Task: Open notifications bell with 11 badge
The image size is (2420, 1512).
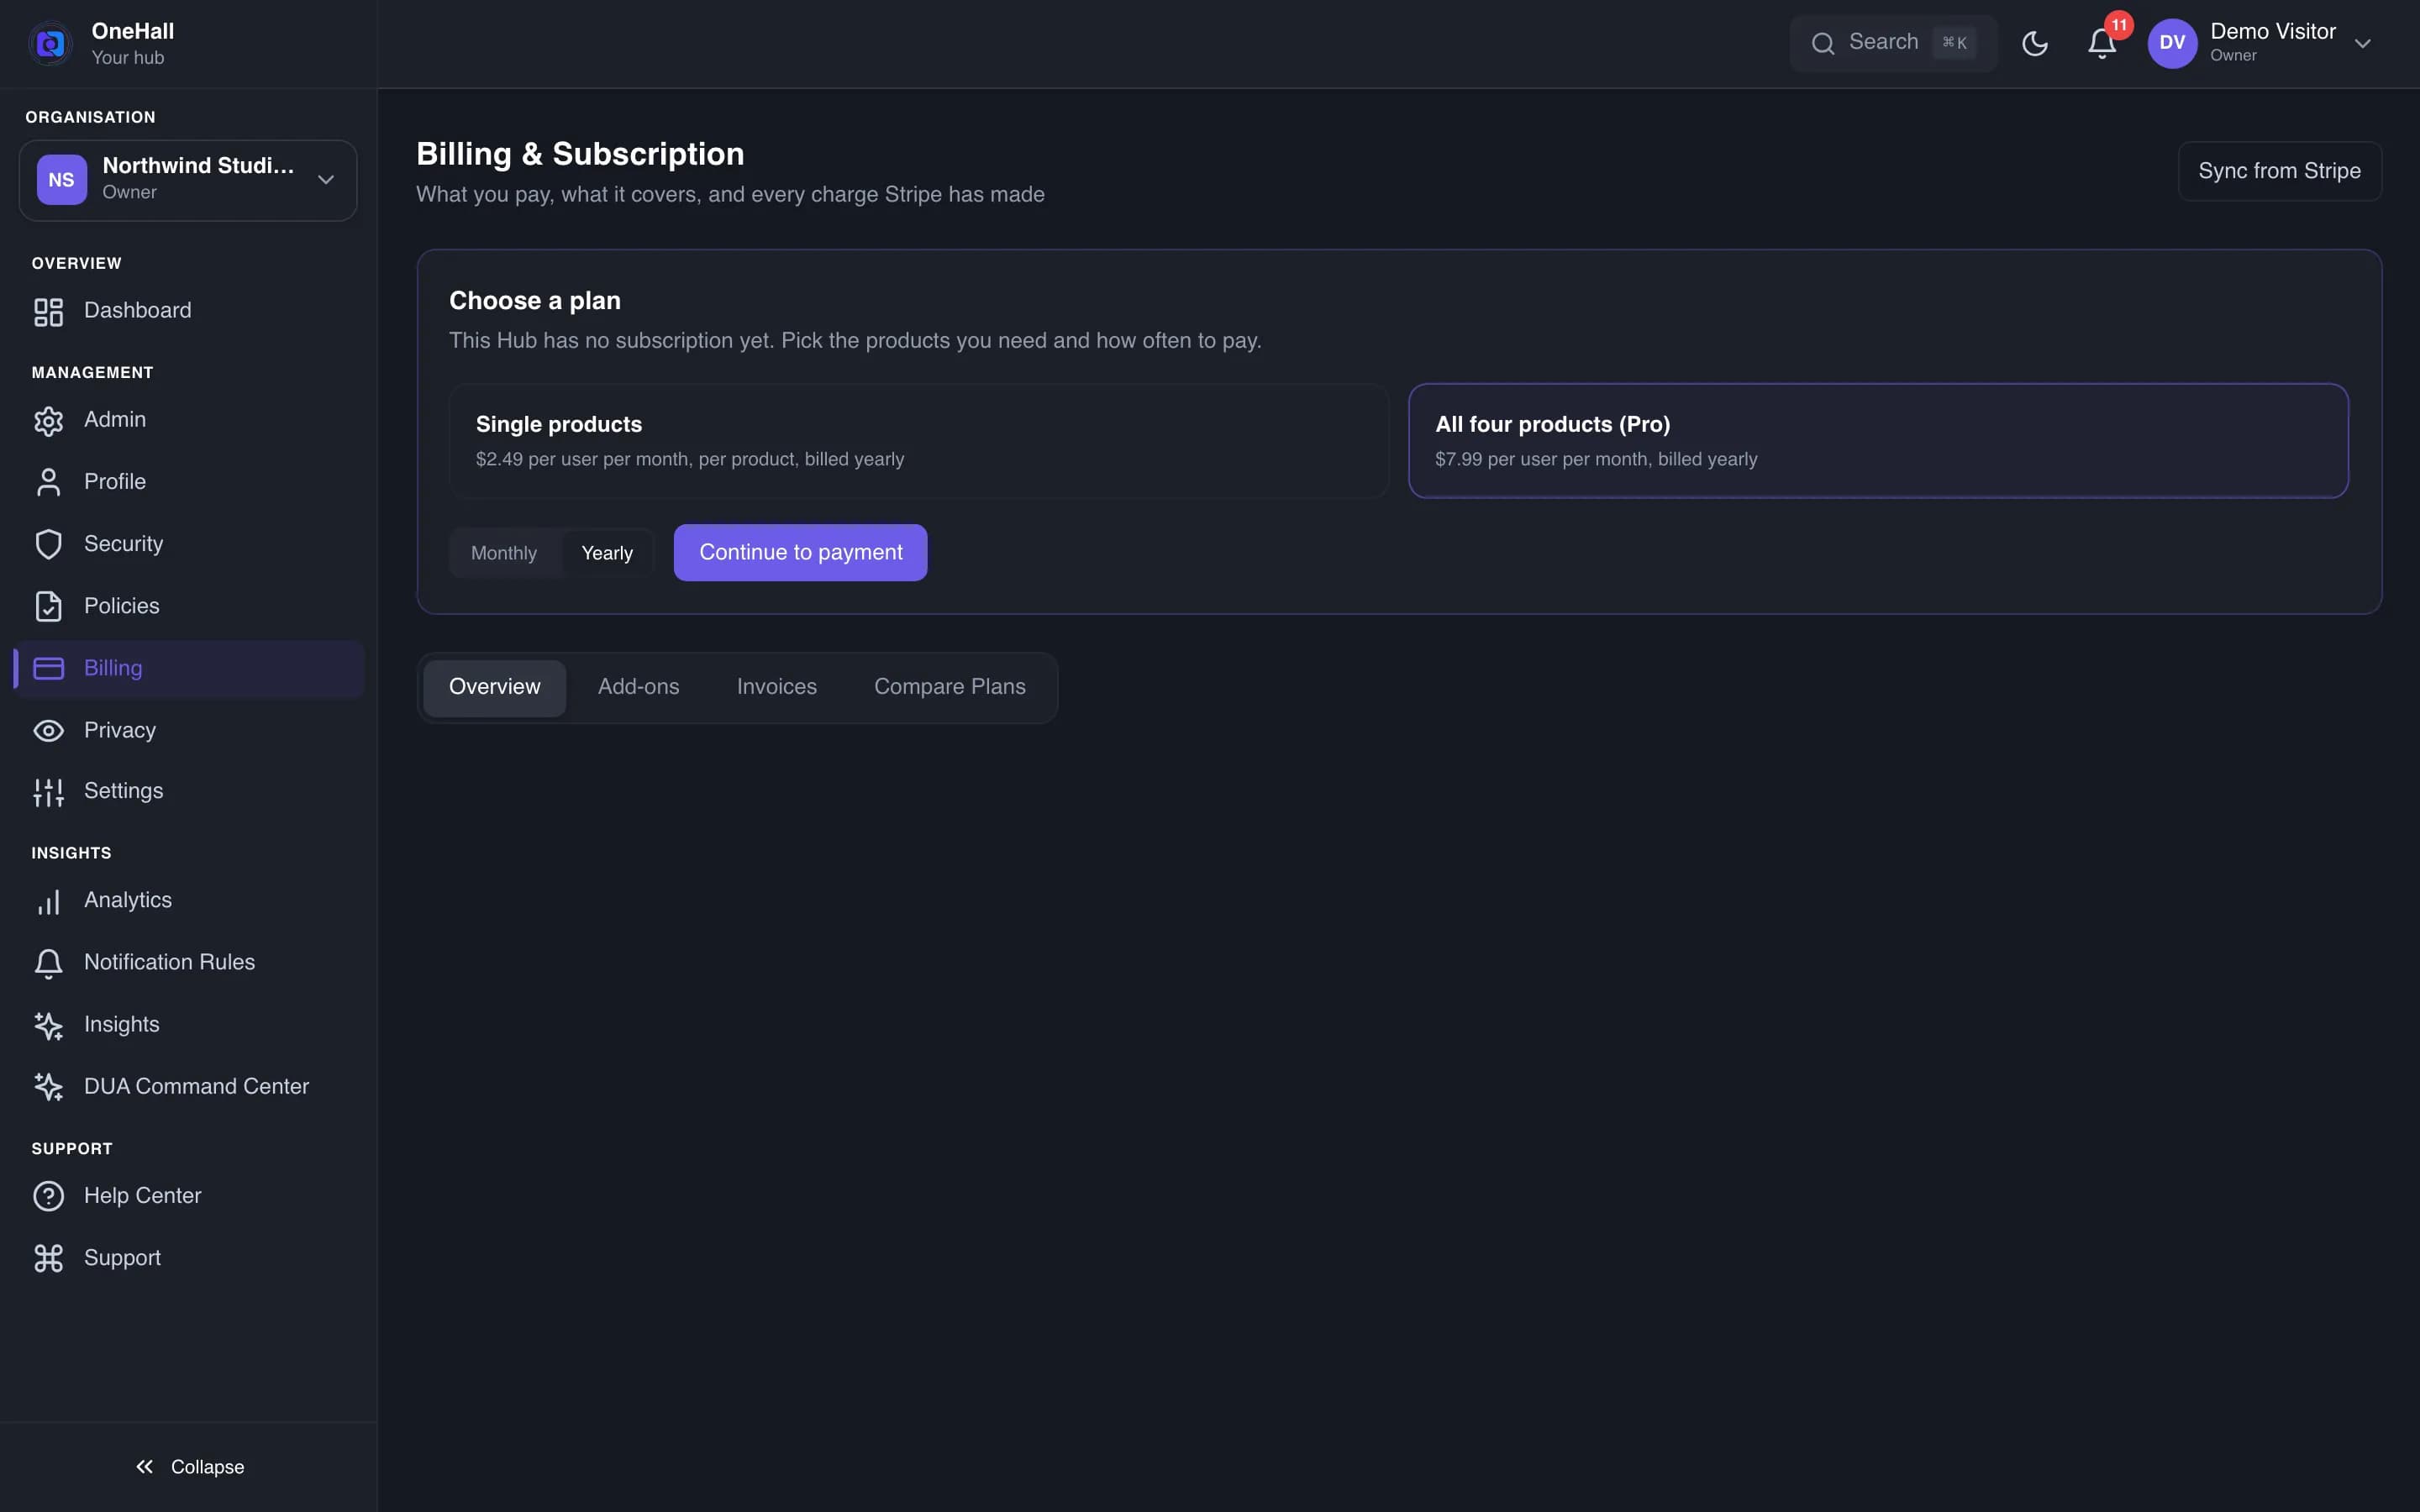Action: click(x=2101, y=43)
